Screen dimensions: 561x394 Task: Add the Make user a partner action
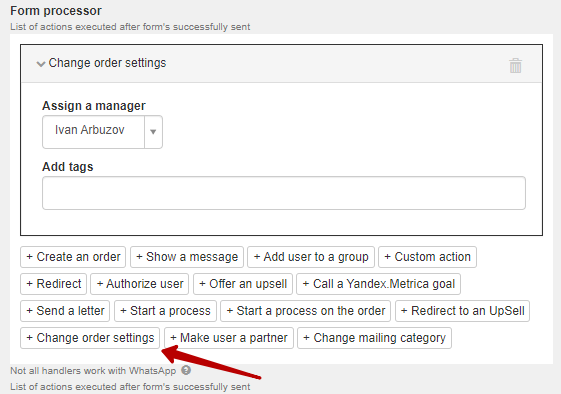point(229,338)
